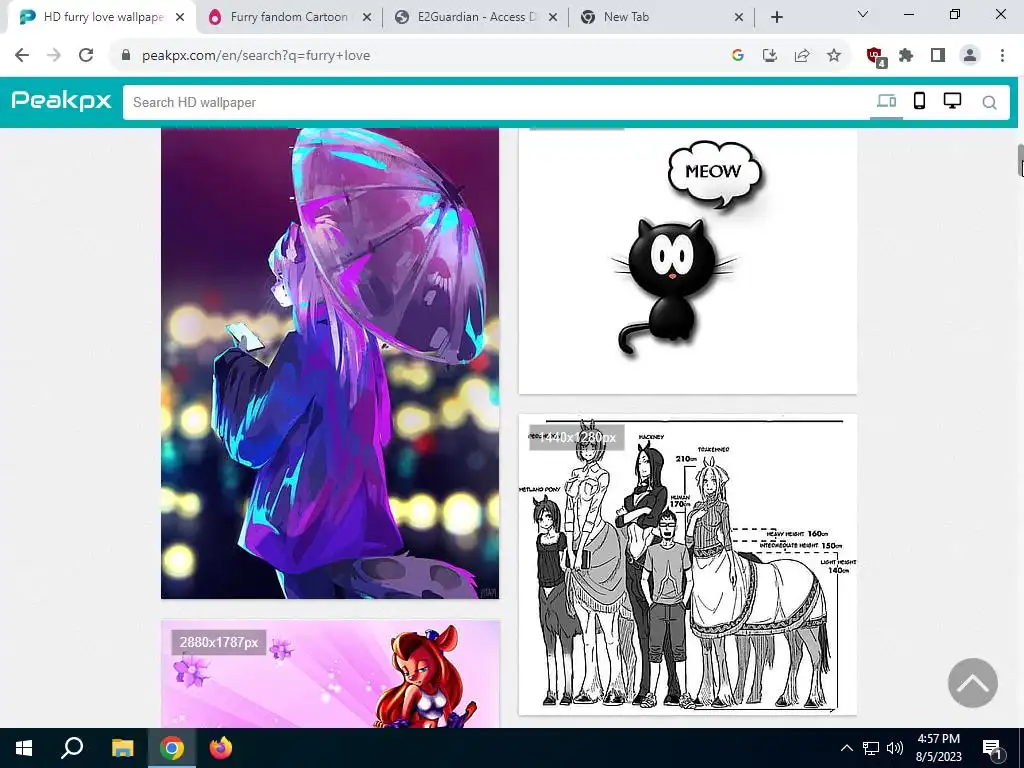Click the Peakpx logo

(x=61, y=101)
